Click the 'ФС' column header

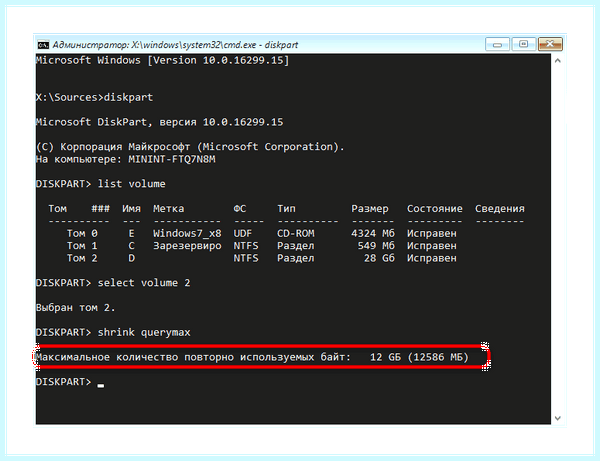(240, 209)
